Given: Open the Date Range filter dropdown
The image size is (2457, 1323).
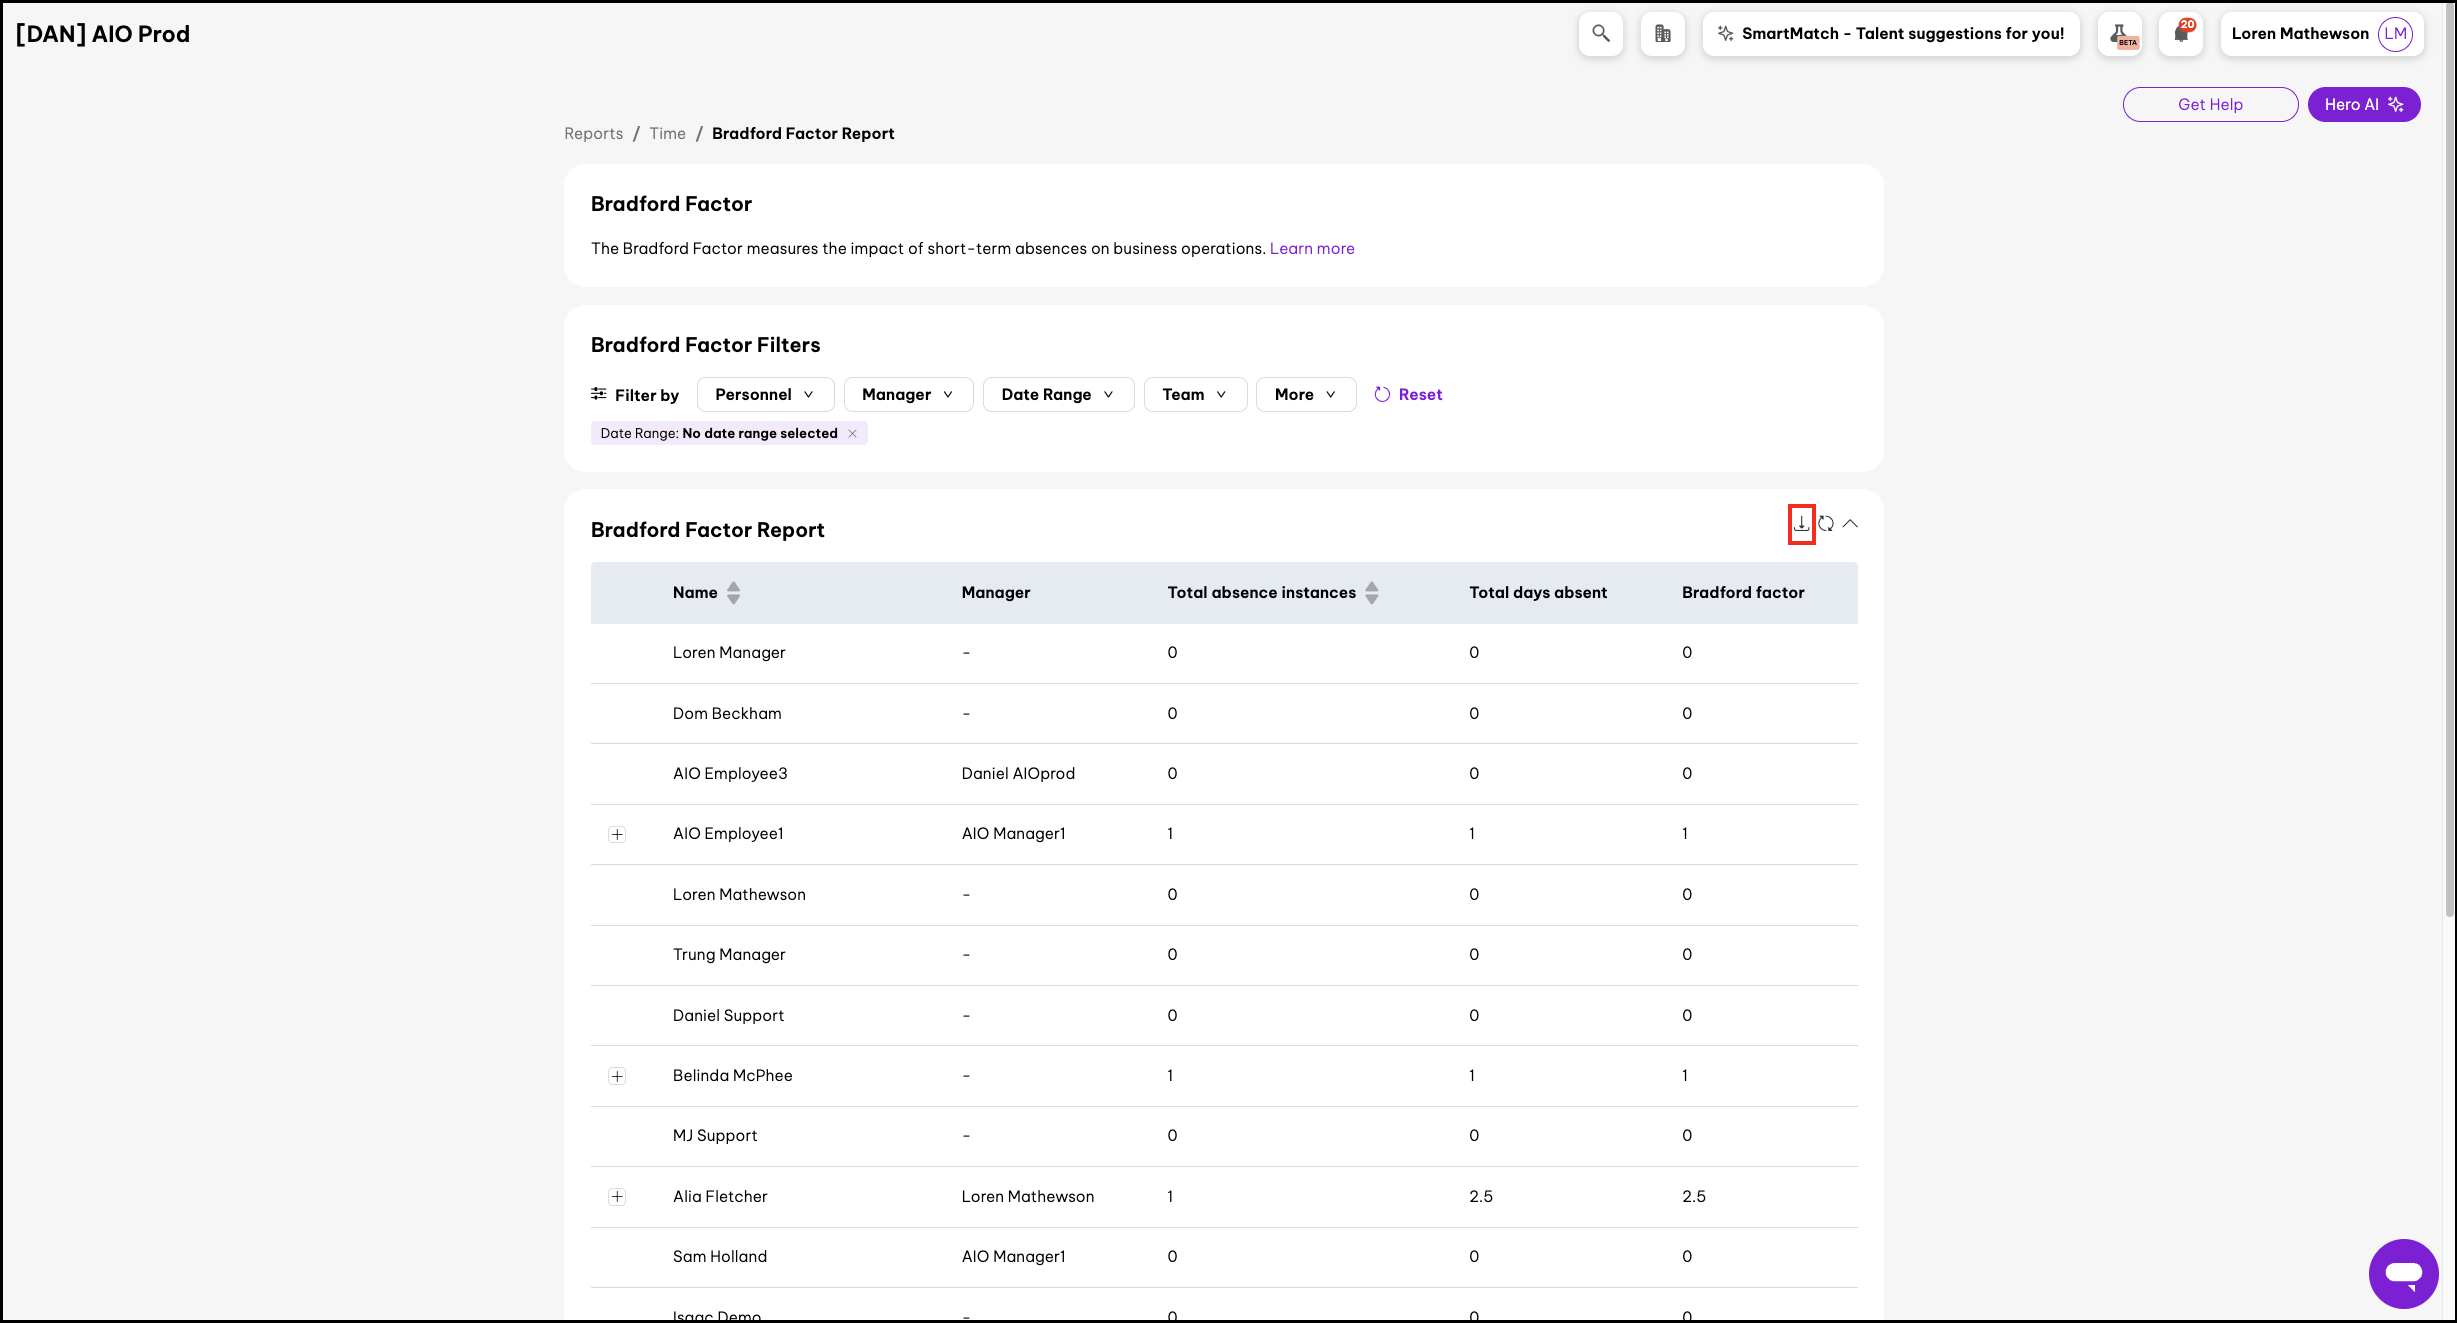Looking at the screenshot, I should point(1057,395).
